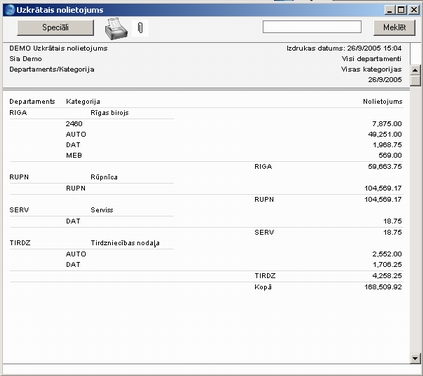Image resolution: width=423 pixels, height=376 pixels.
Task: Click the Meklēt search button
Action: (x=394, y=27)
